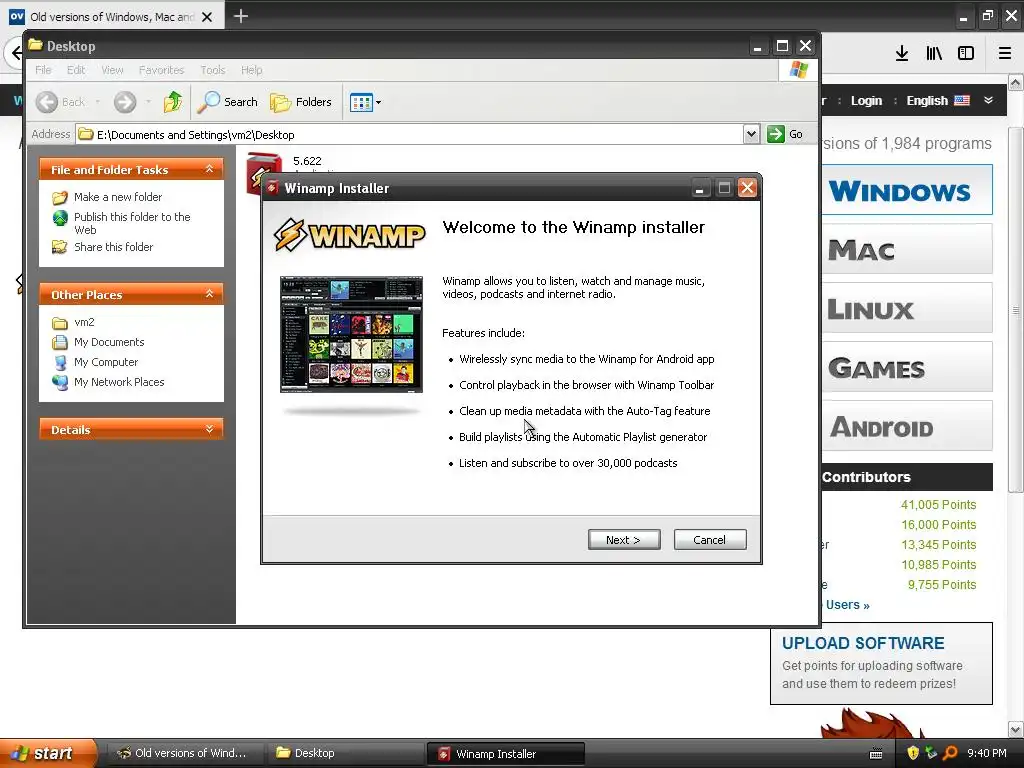The height and width of the screenshot is (768, 1024).
Task: Click the Up folder icon in Explorer
Action: coord(173,102)
